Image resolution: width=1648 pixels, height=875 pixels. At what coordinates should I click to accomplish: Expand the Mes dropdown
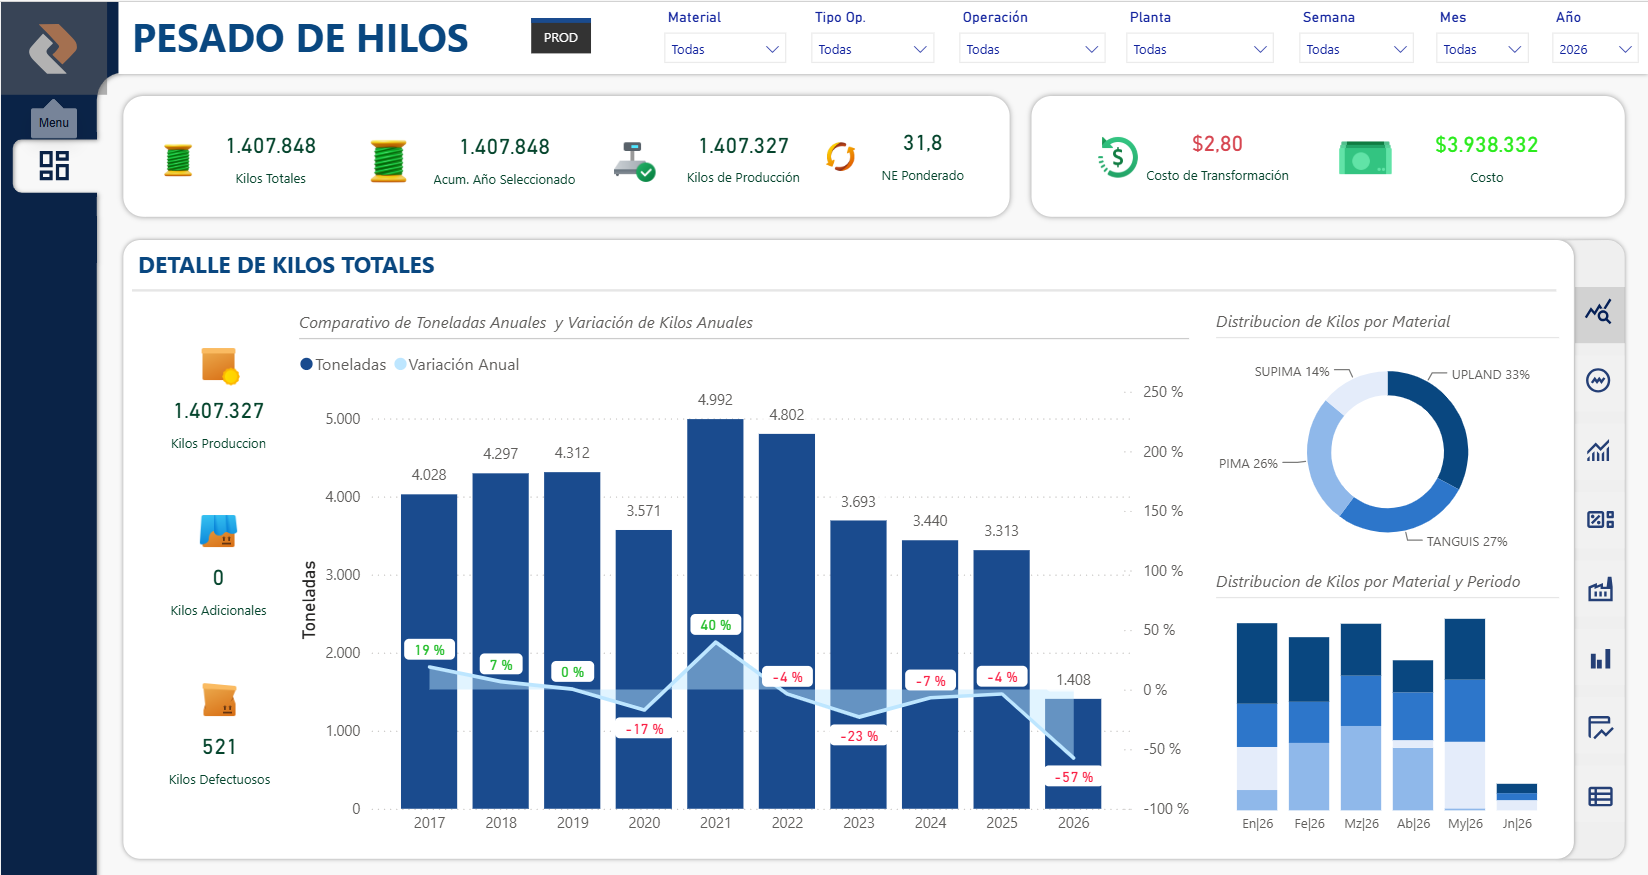(x=1483, y=49)
